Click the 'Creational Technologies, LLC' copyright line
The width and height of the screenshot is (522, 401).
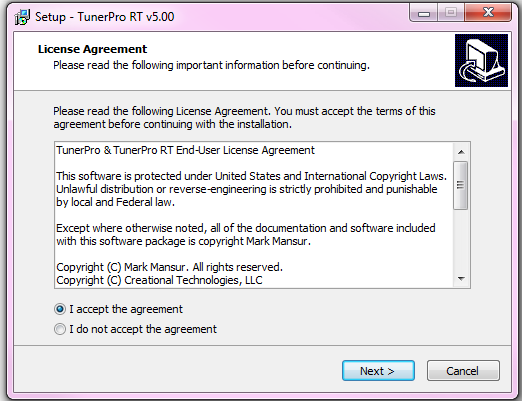[x=159, y=280]
